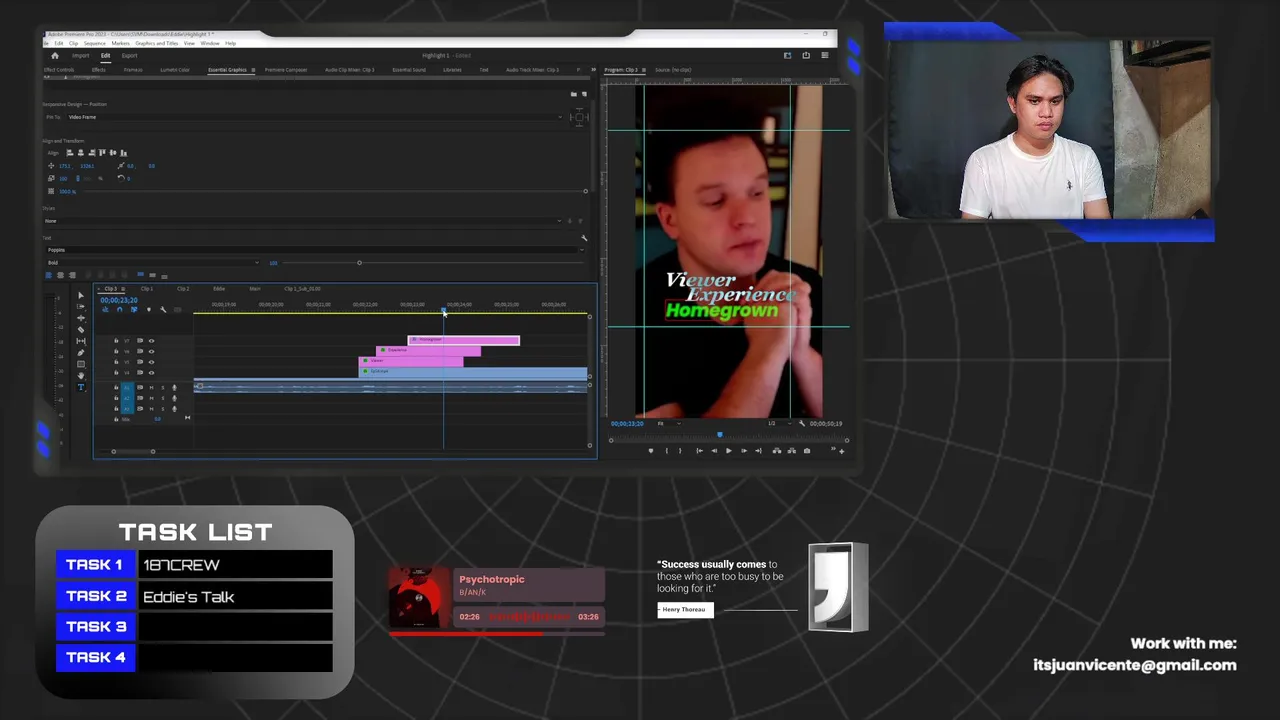Viewport: 1280px width, 720px height.
Task: Switch to the Lumetri Color tab
Action: (x=175, y=70)
